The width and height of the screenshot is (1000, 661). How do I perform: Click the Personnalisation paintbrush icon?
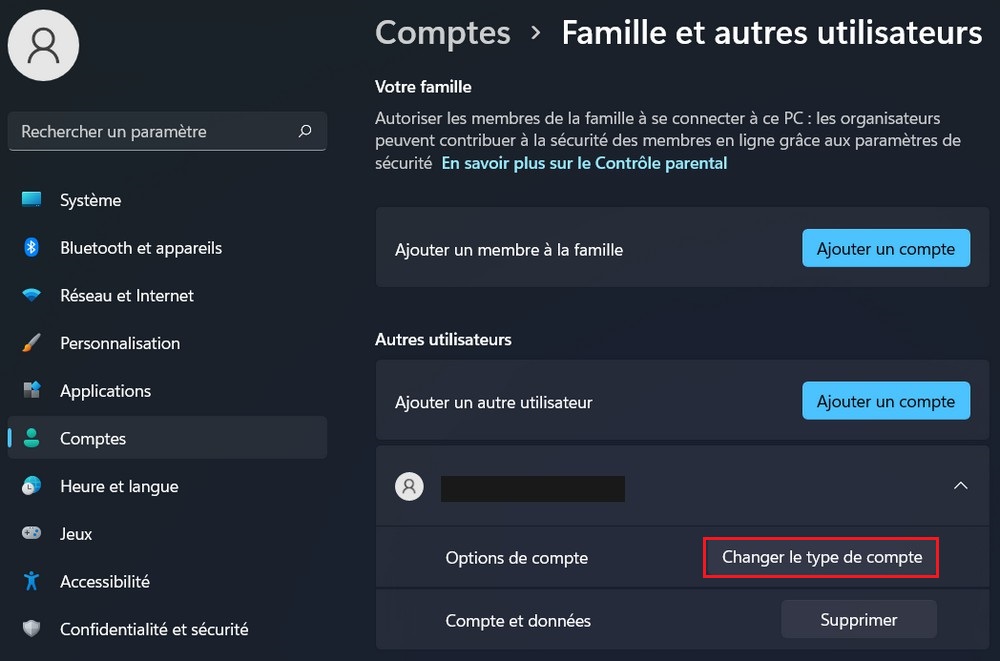(32, 343)
